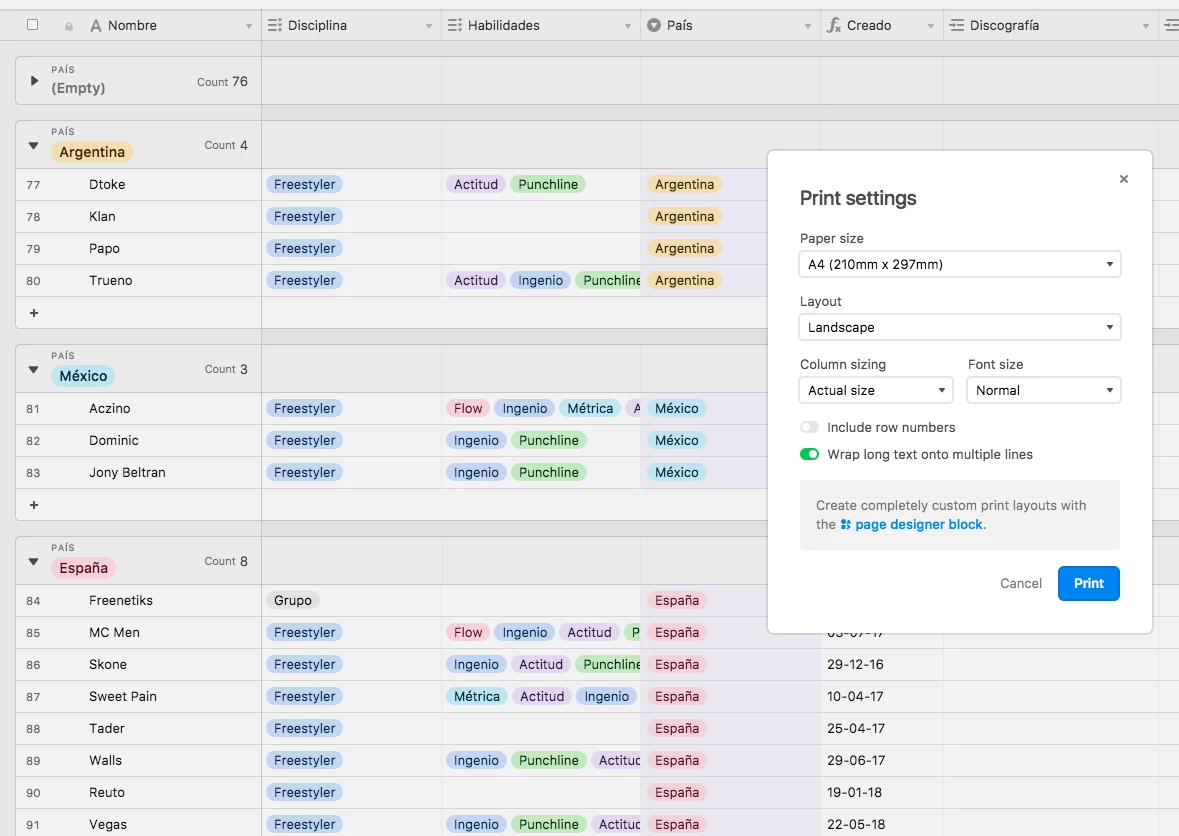Expand the (Empty) país group
The height and width of the screenshot is (836, 1179).
pos(34,80)
